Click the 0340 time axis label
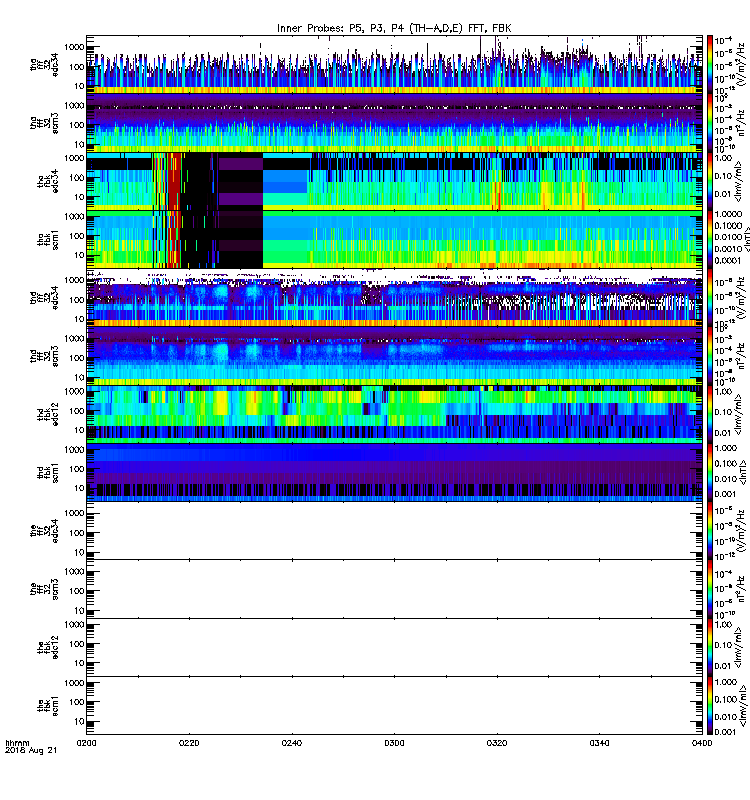 [599, 743]
